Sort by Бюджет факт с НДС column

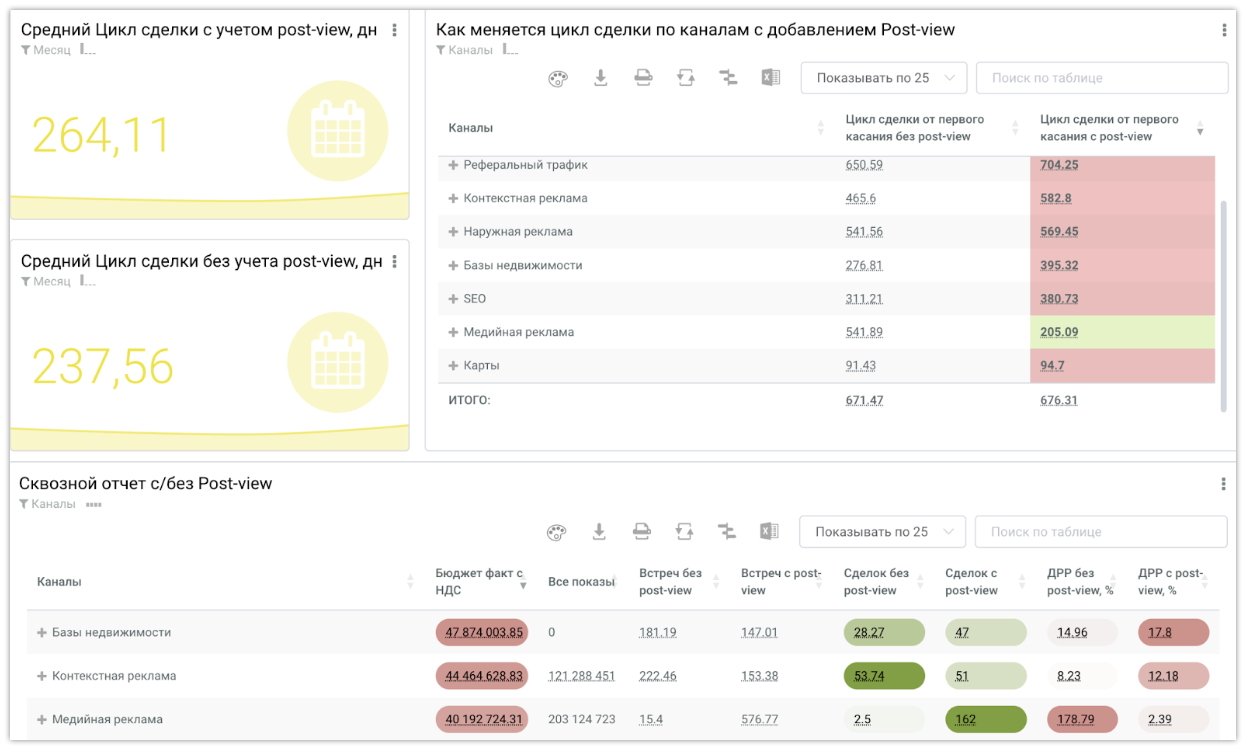click(479, 581)
